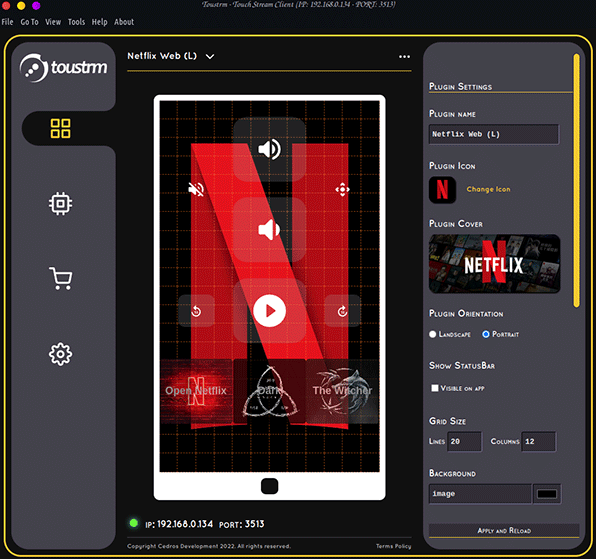Open the View menu
The image size is (596, 559).
tap(53, 22)
